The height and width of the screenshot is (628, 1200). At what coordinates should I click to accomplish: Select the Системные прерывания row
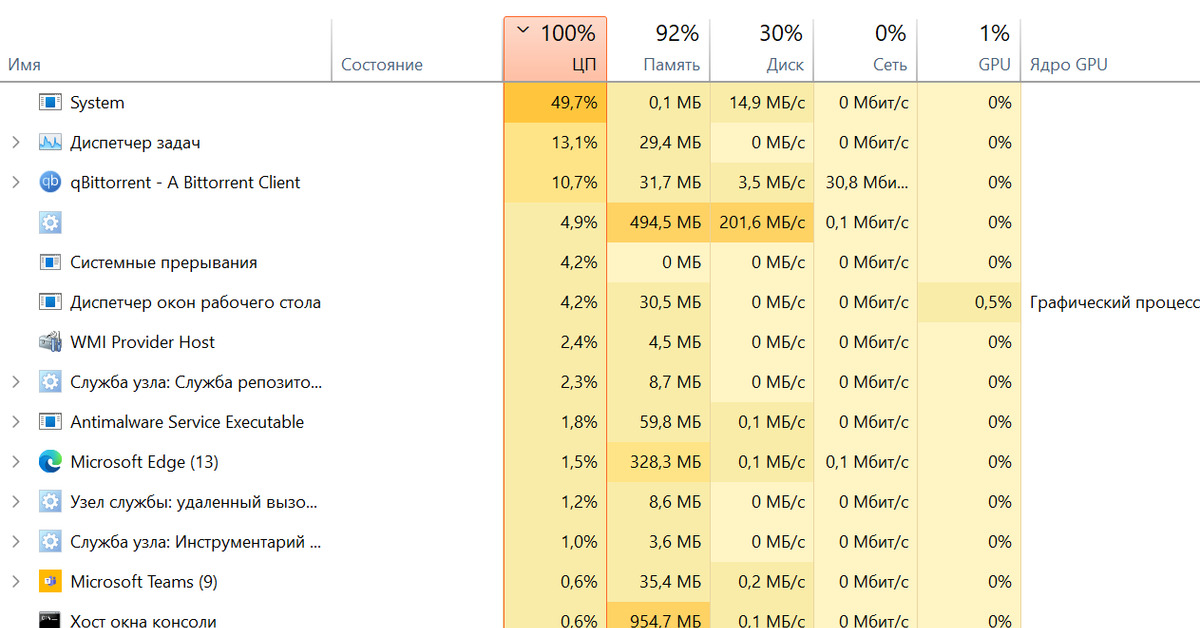pyautogui.click(x=163, y=262)
